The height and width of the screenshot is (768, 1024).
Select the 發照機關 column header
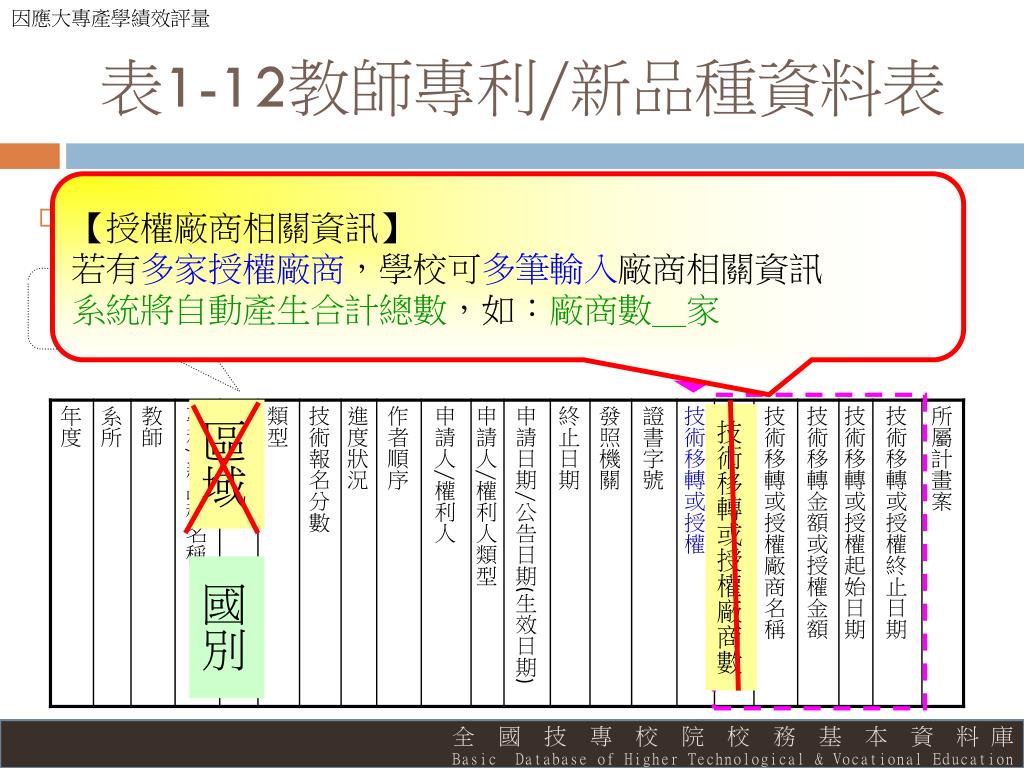[610, 447]
